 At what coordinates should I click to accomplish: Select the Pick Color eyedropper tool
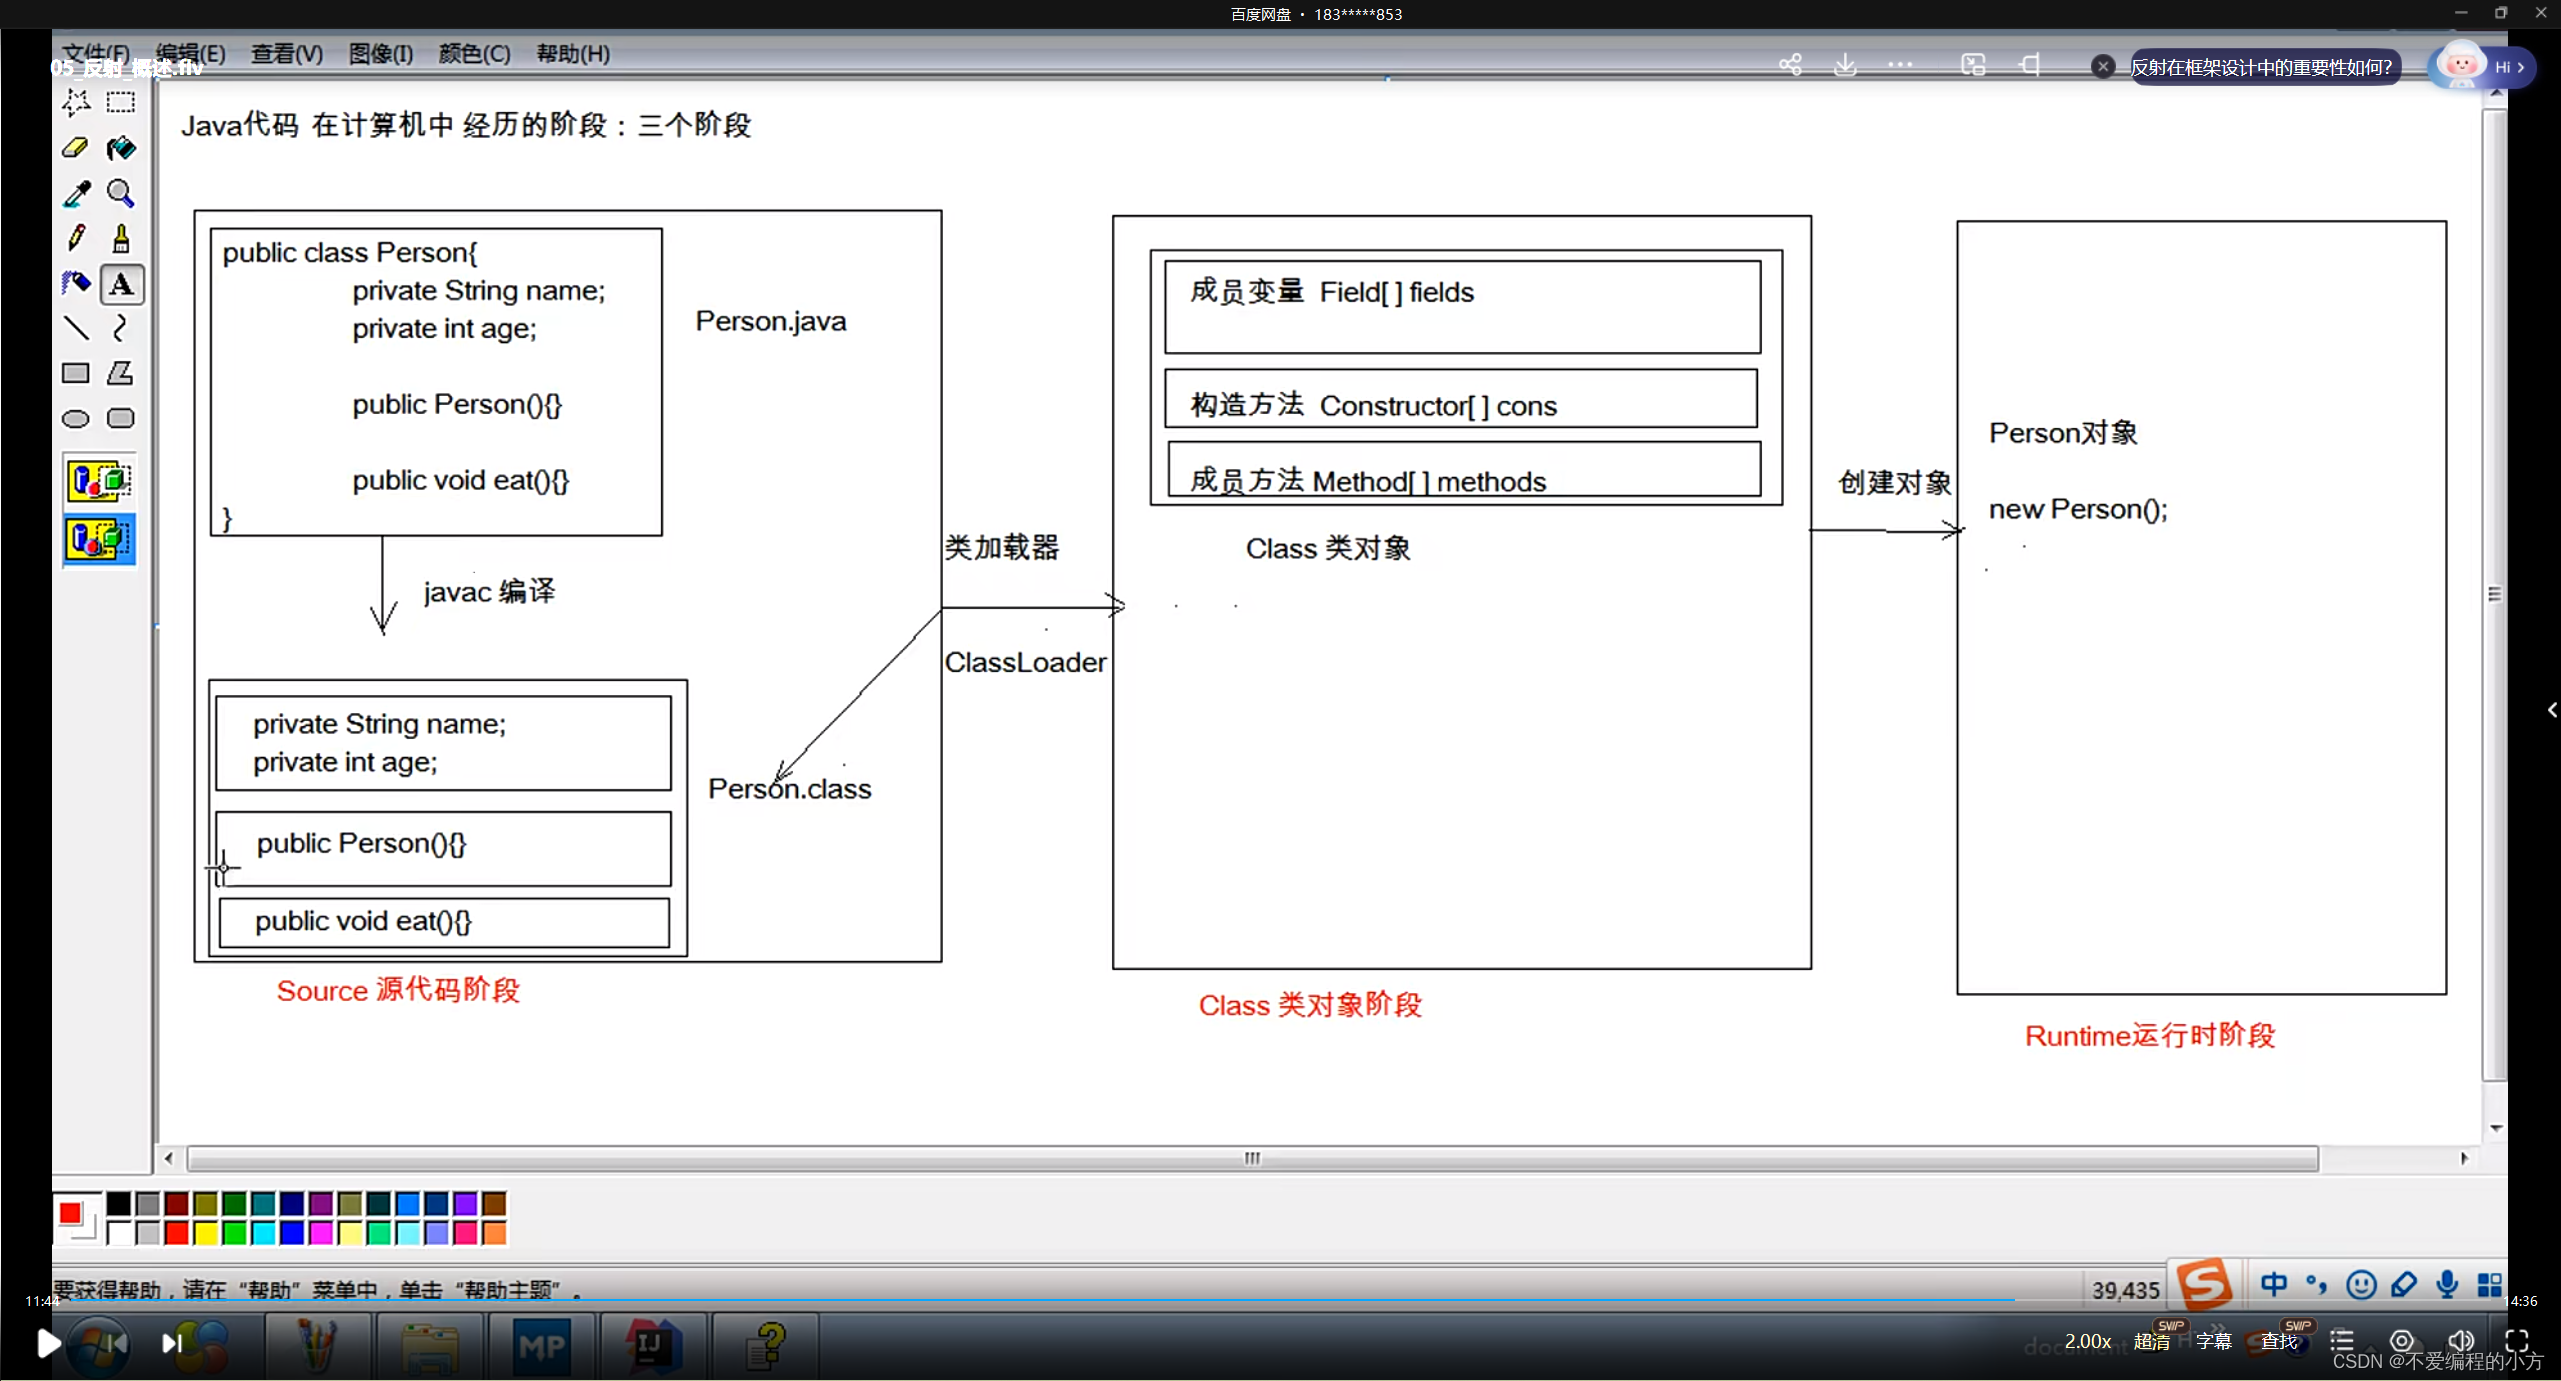coord(76,193)
